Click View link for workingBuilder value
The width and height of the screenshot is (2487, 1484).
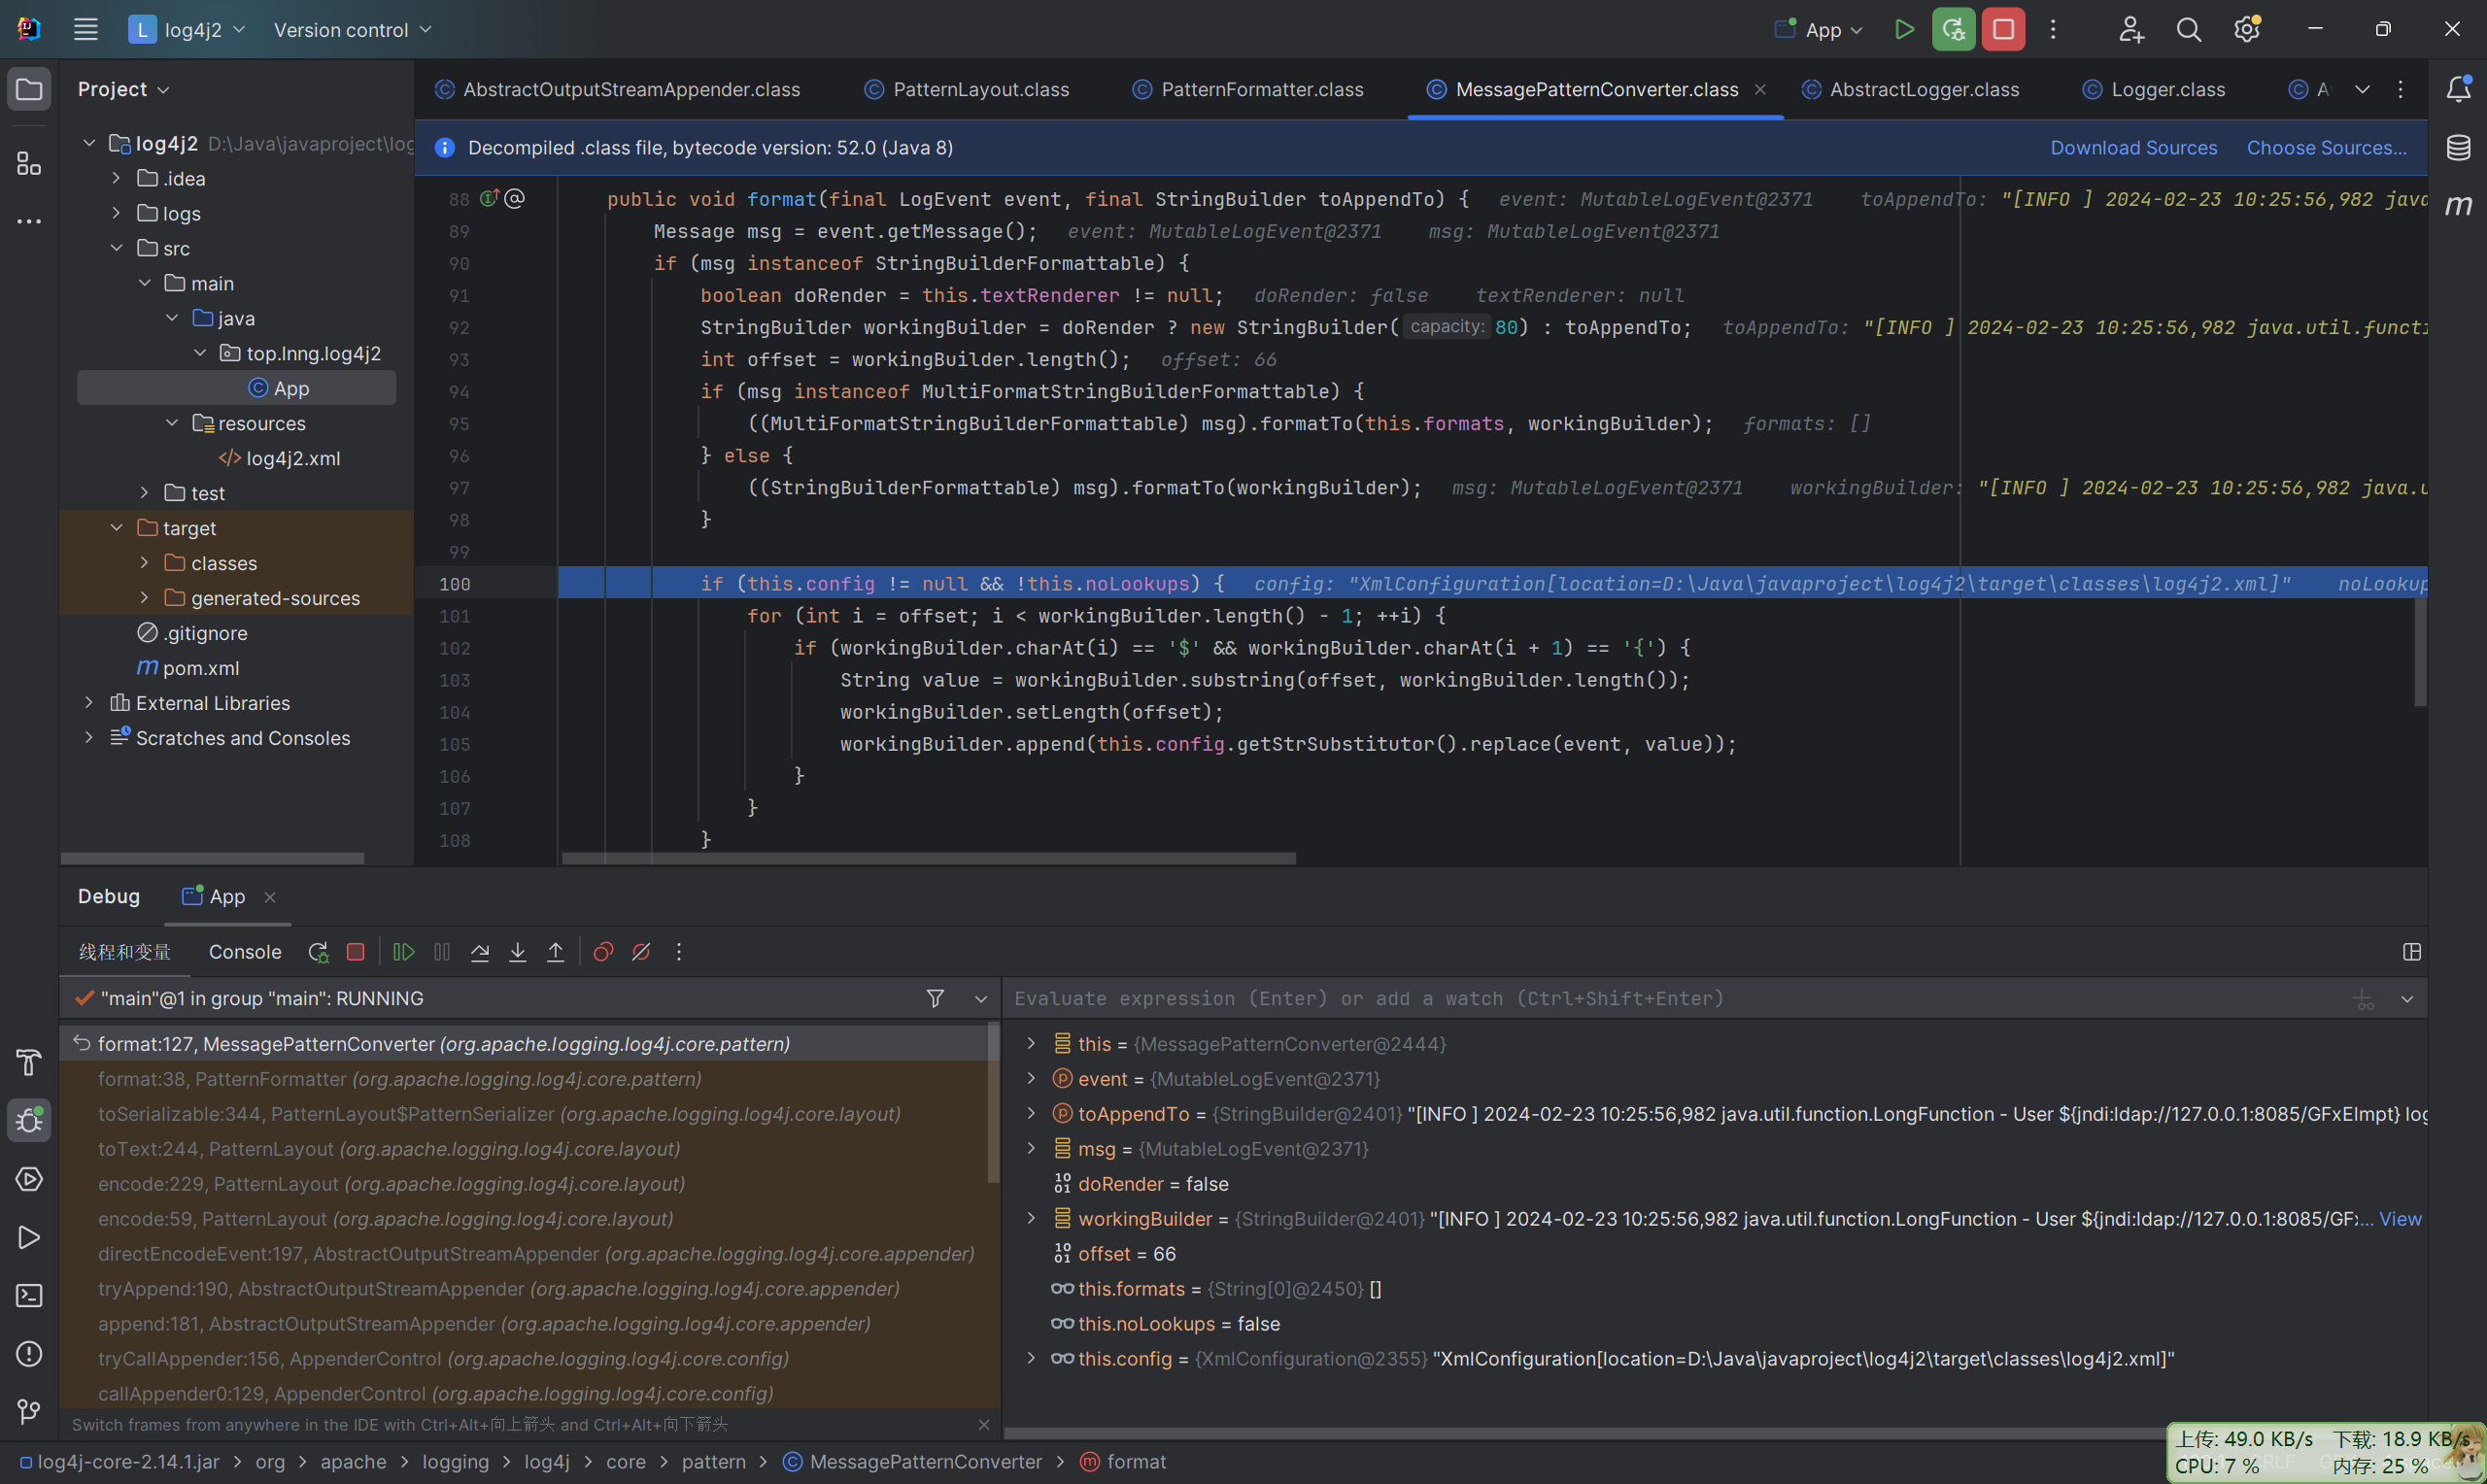(x=2400, y=1218)
